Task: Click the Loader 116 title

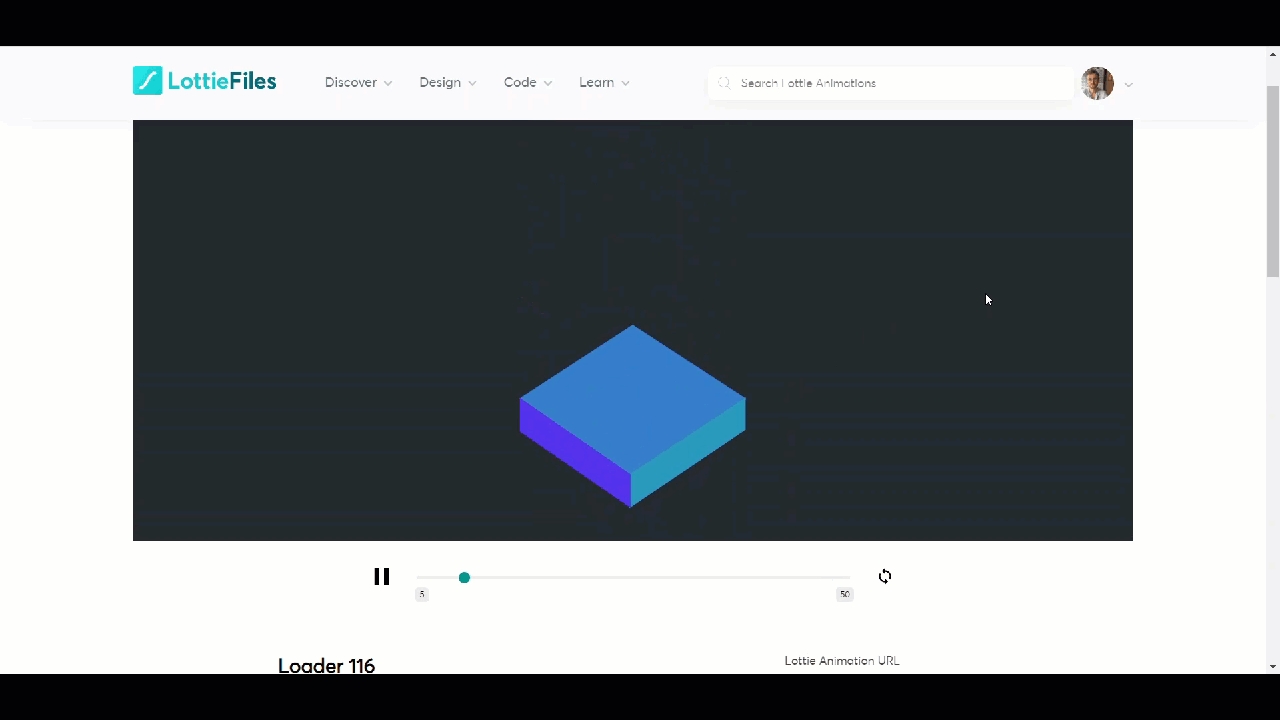Action: tap(326, 665)
